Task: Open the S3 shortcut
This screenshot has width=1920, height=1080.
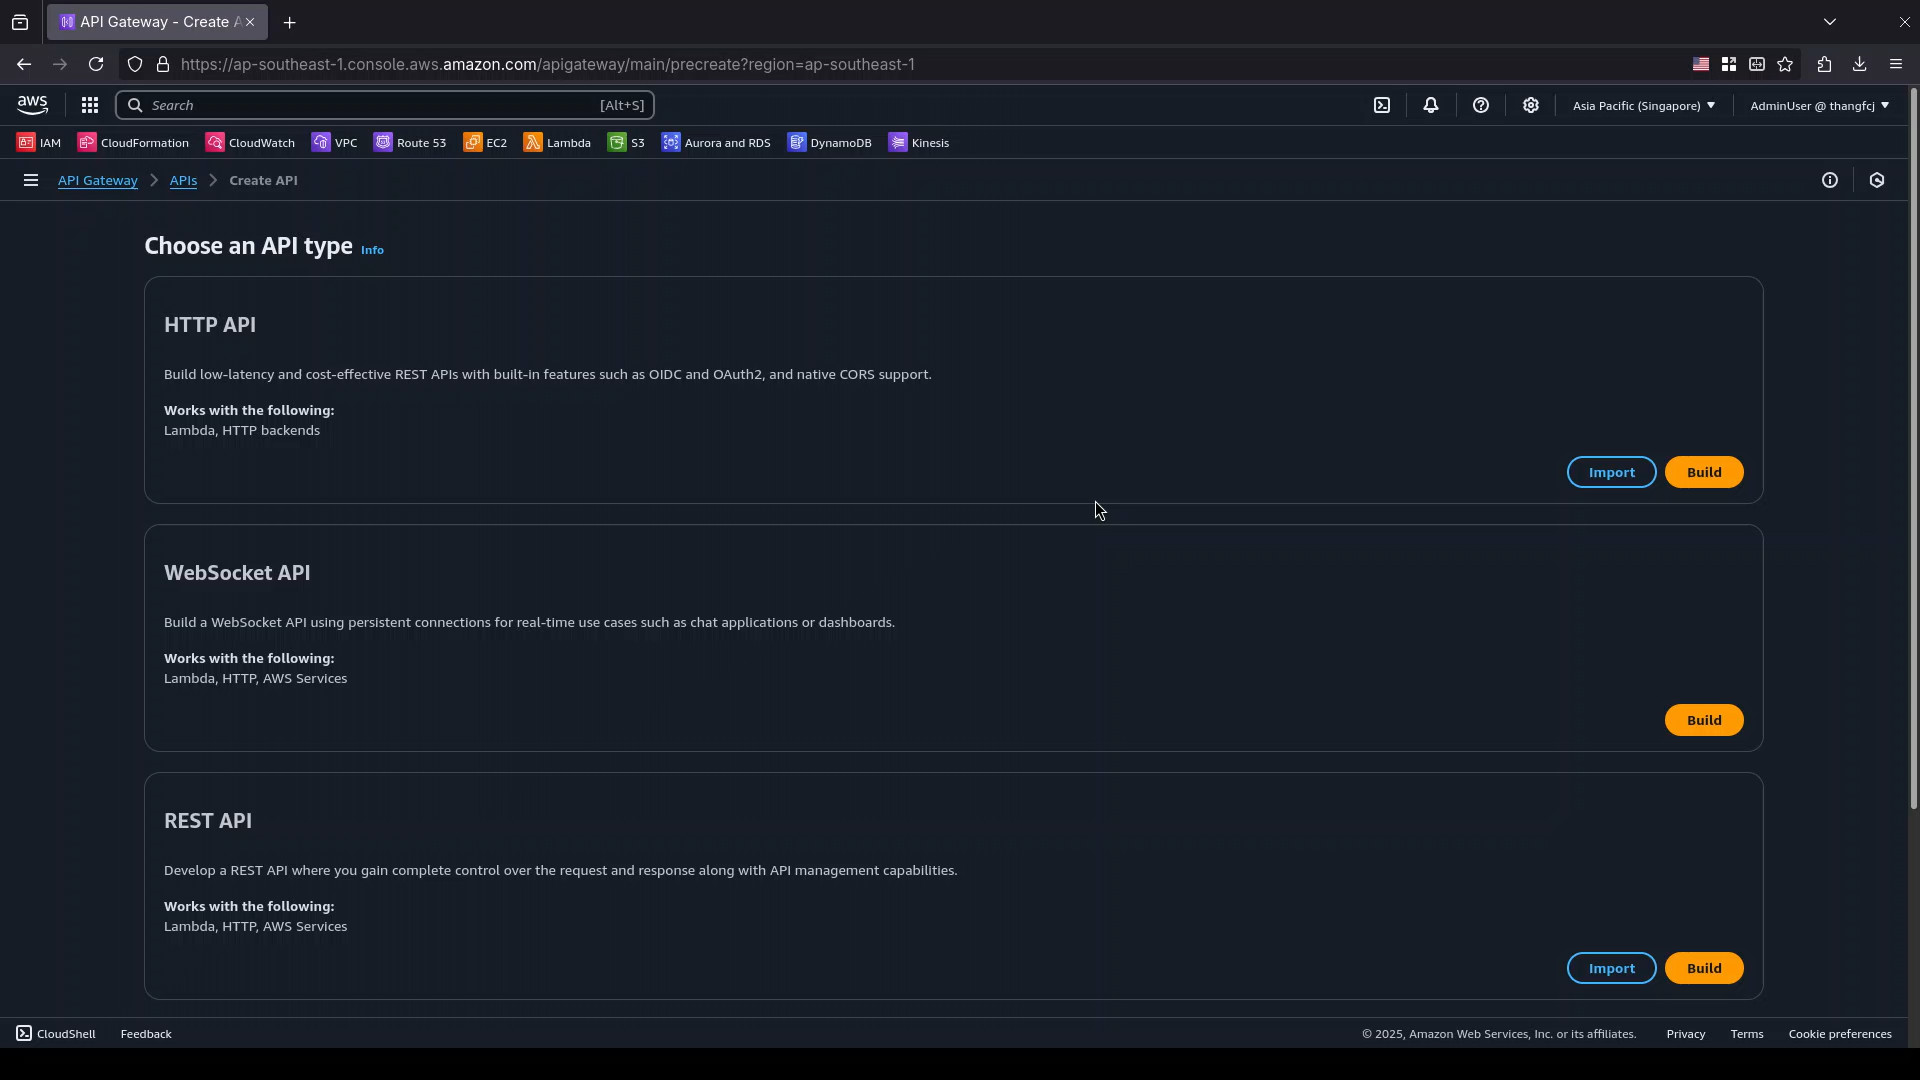Action: tap(626, 143)
